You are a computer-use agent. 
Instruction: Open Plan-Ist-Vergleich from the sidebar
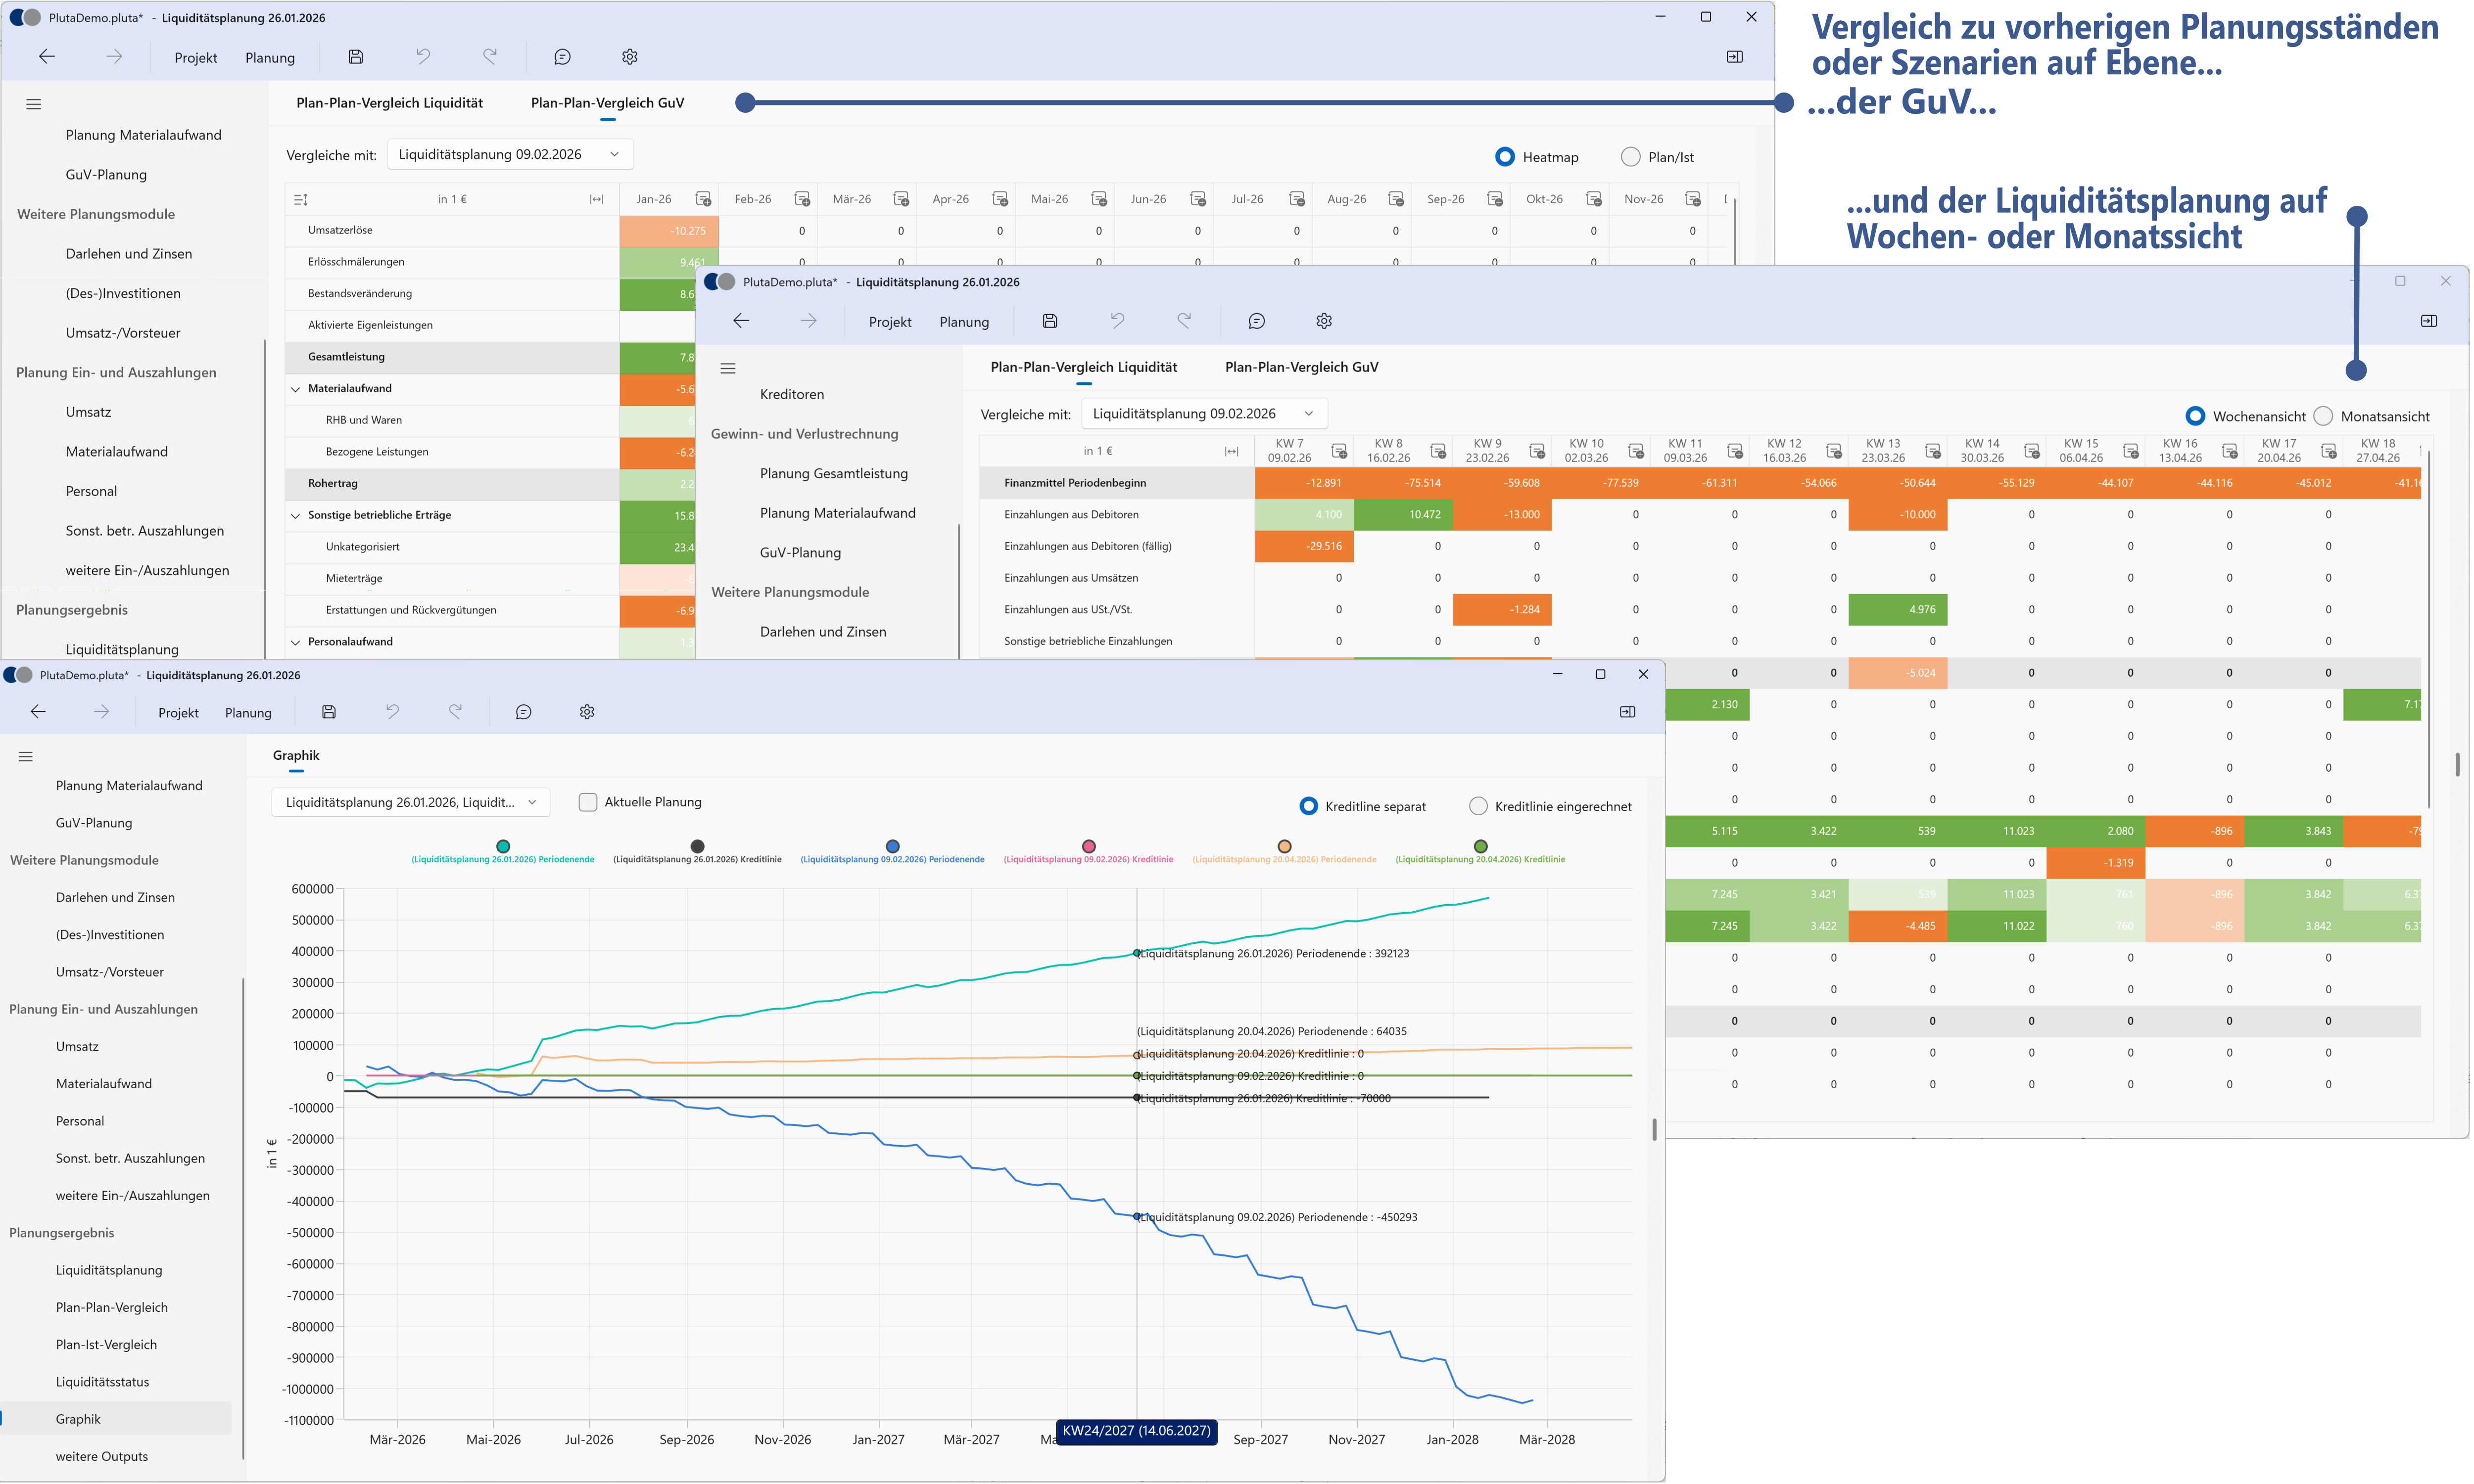coord(106,1344)
